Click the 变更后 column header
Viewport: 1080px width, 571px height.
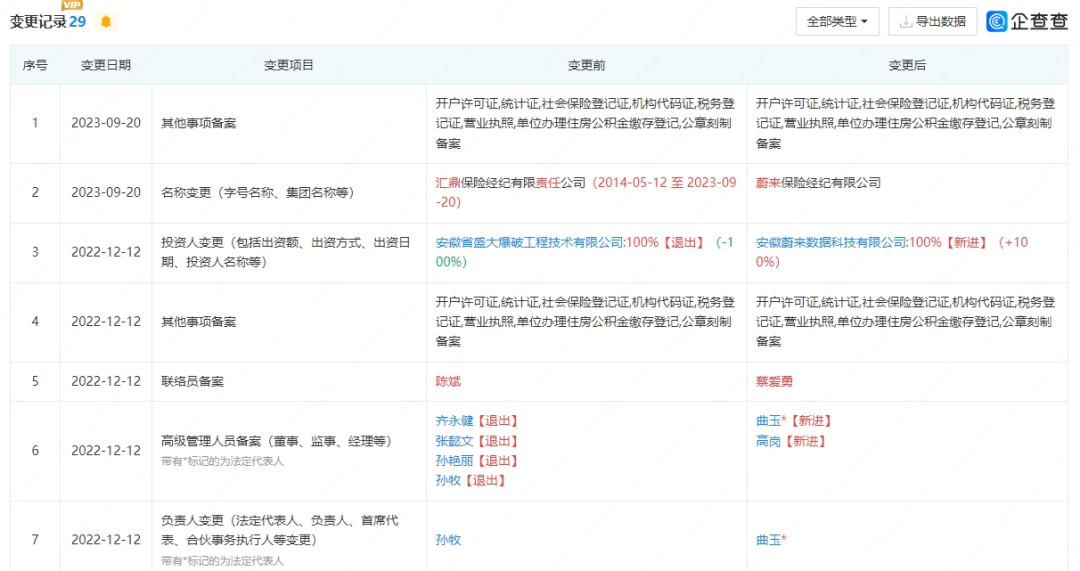(907, 65)
